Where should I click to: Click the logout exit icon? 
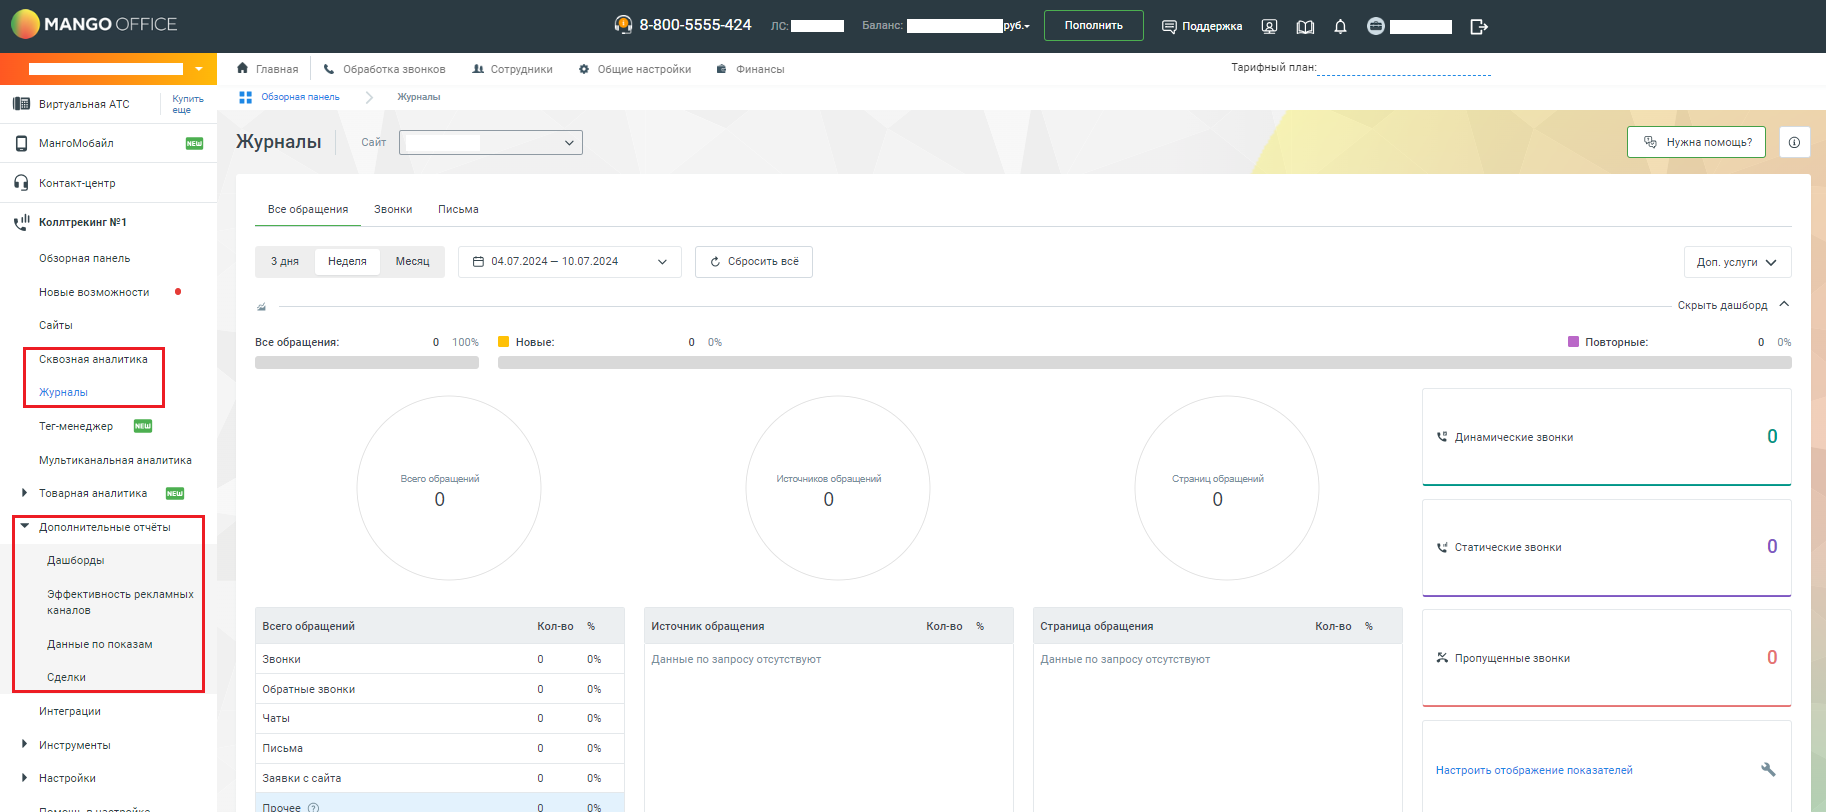[x=1479, y=27]
